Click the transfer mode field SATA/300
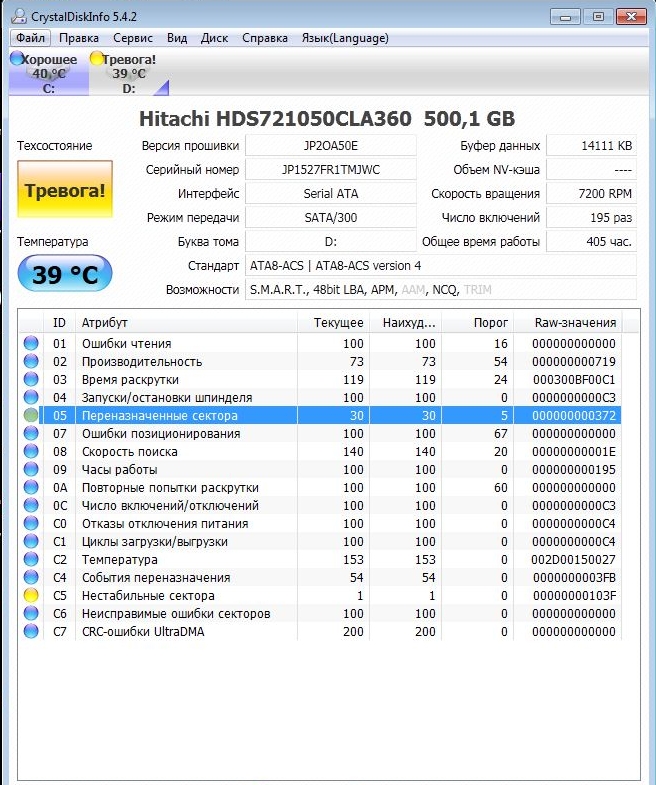The image size is (656, 785). coord(331,218)
